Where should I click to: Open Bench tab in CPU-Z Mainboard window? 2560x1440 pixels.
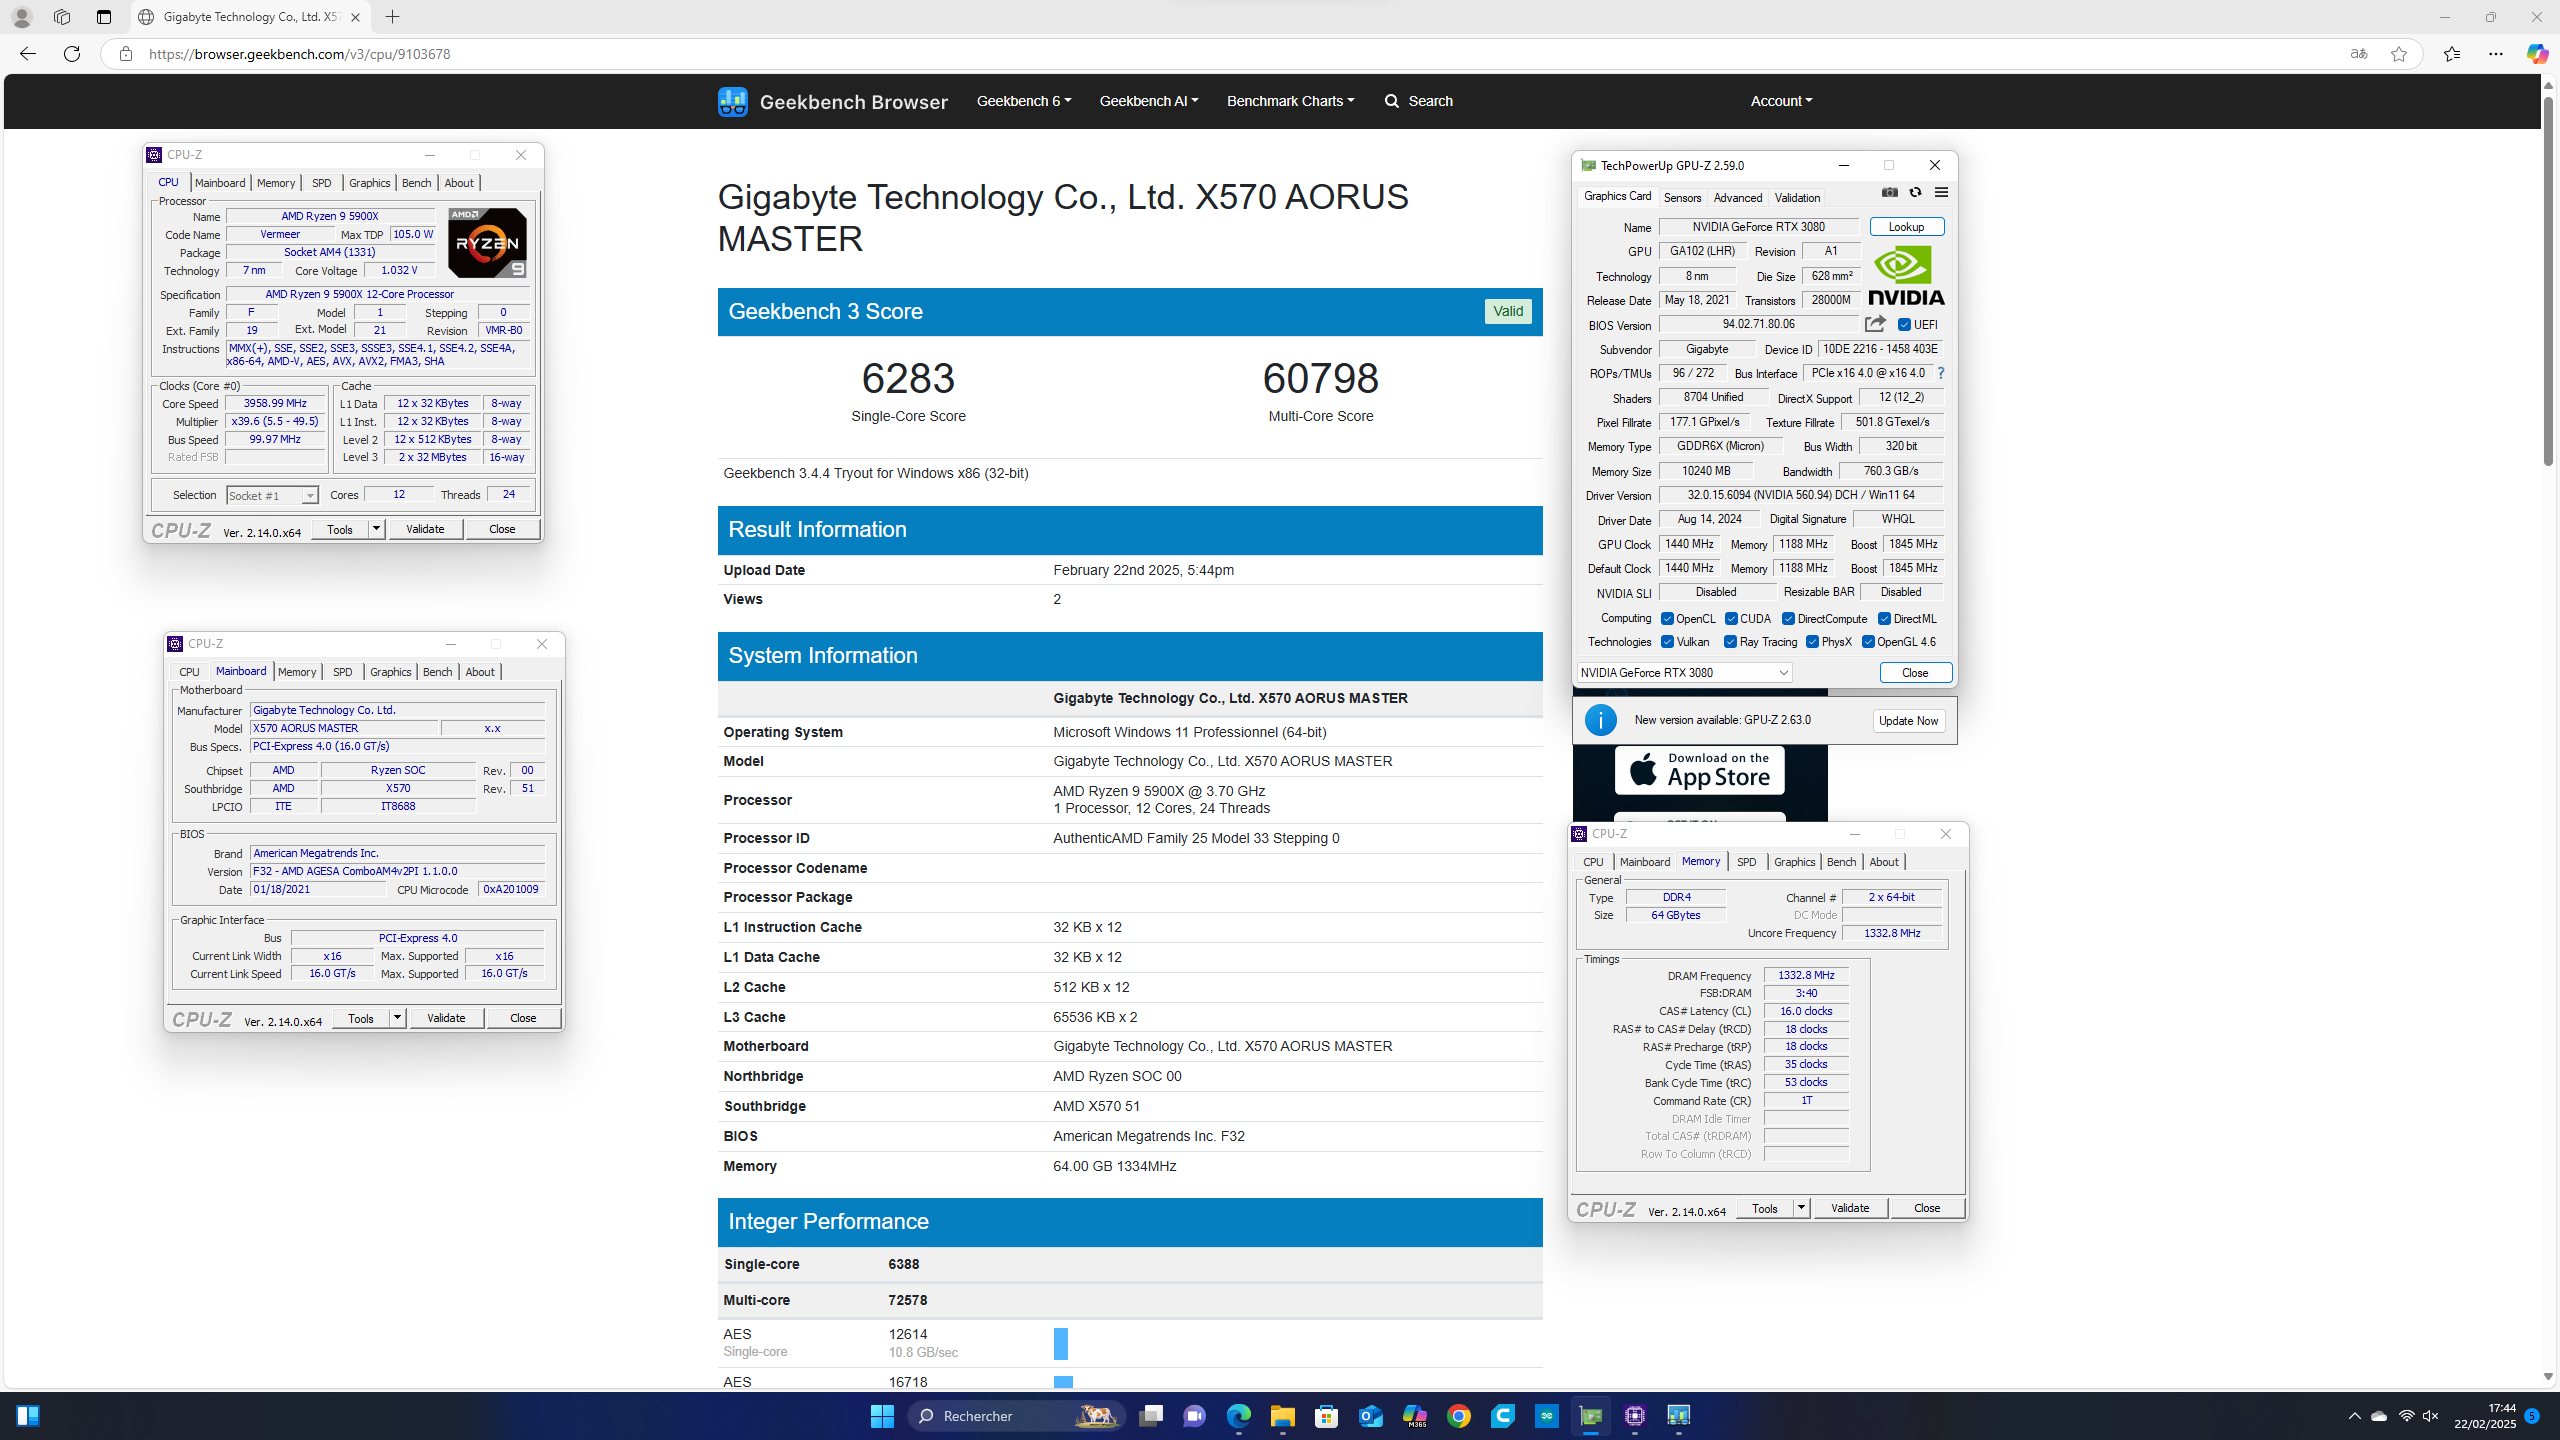pos(437,672)
